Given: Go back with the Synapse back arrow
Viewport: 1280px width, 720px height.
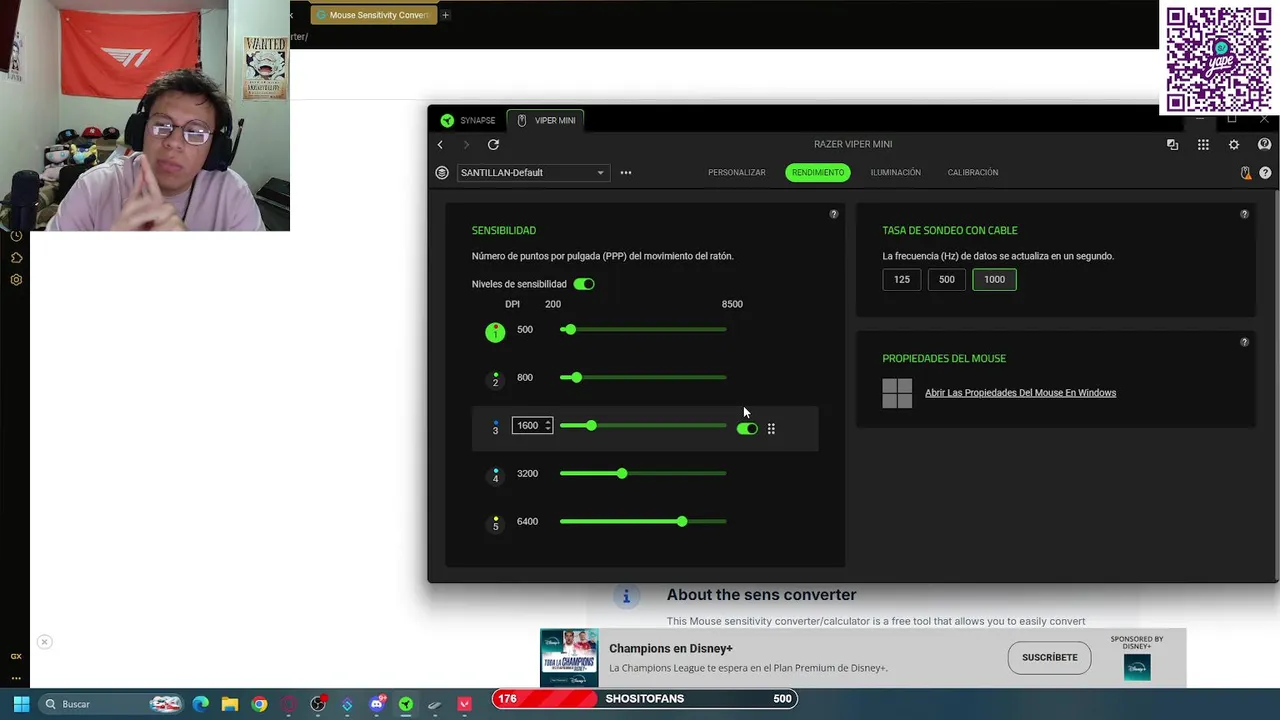Looking at the screenshot, I should tap(440, 145).
